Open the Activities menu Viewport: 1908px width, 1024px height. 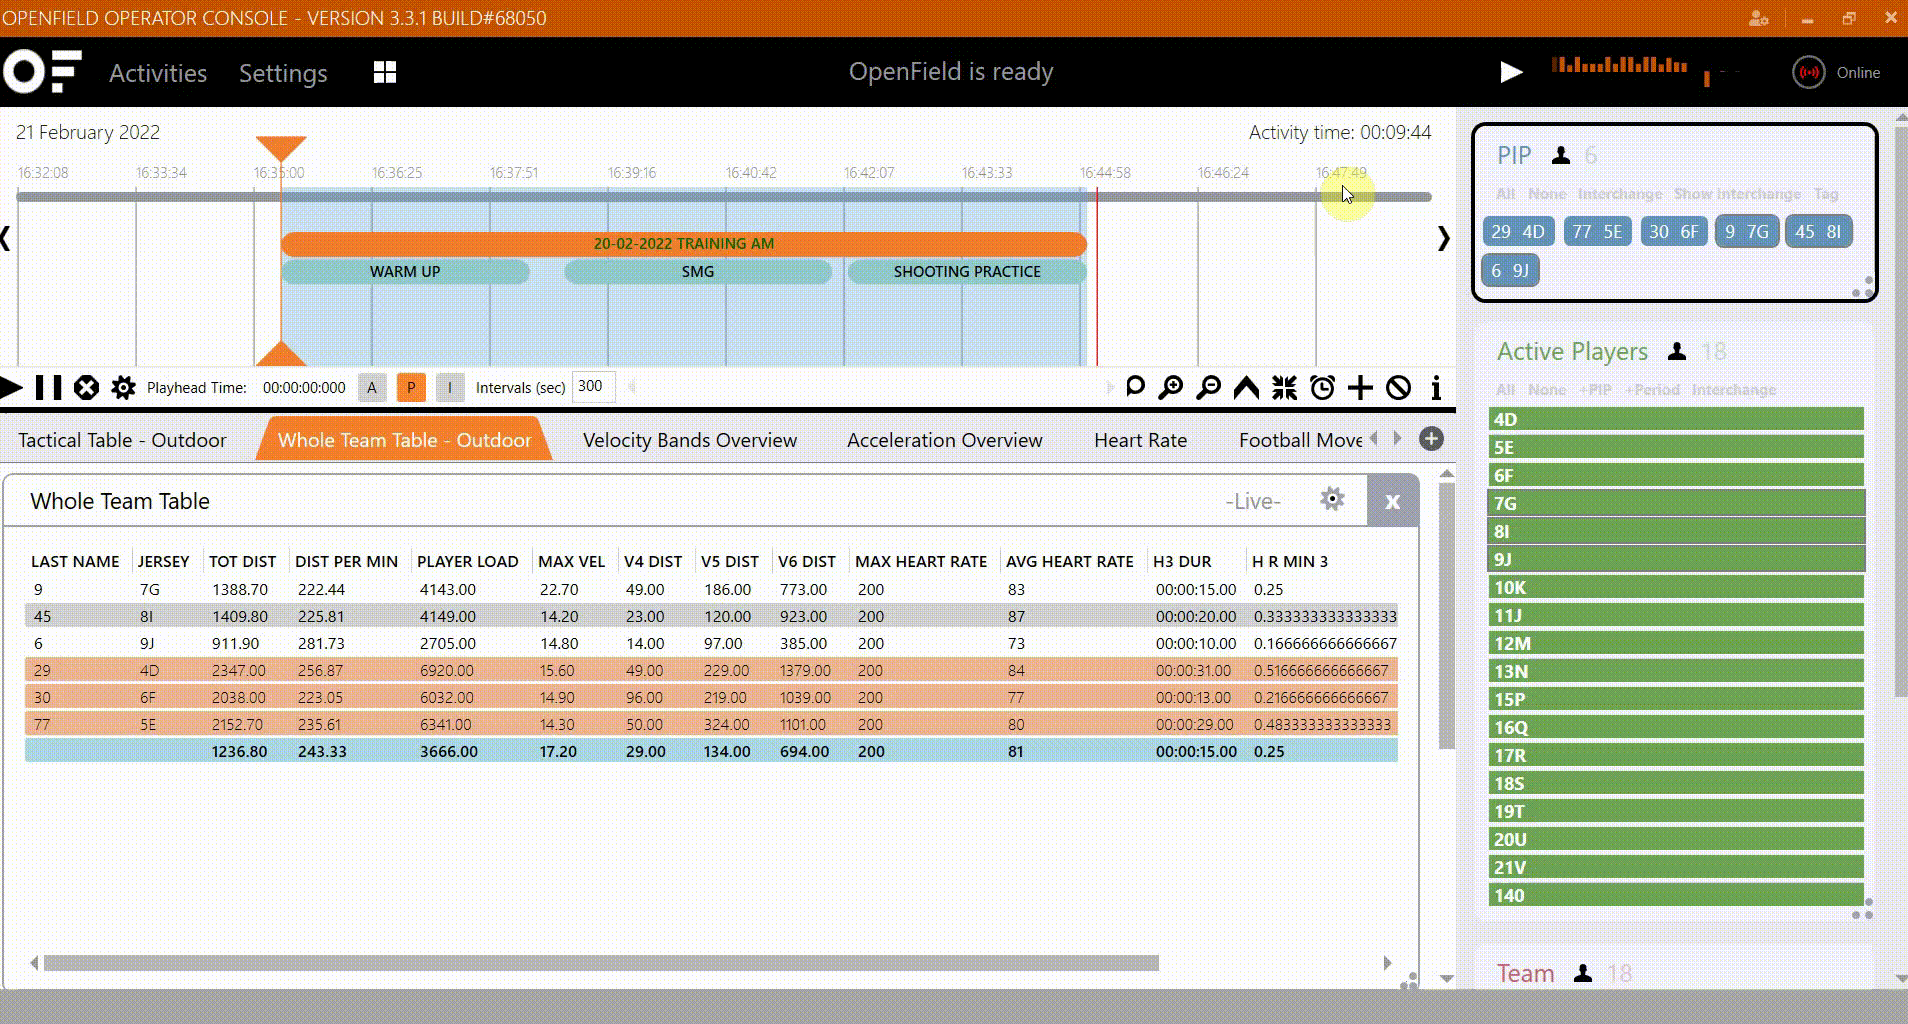[x=158, y=73]
